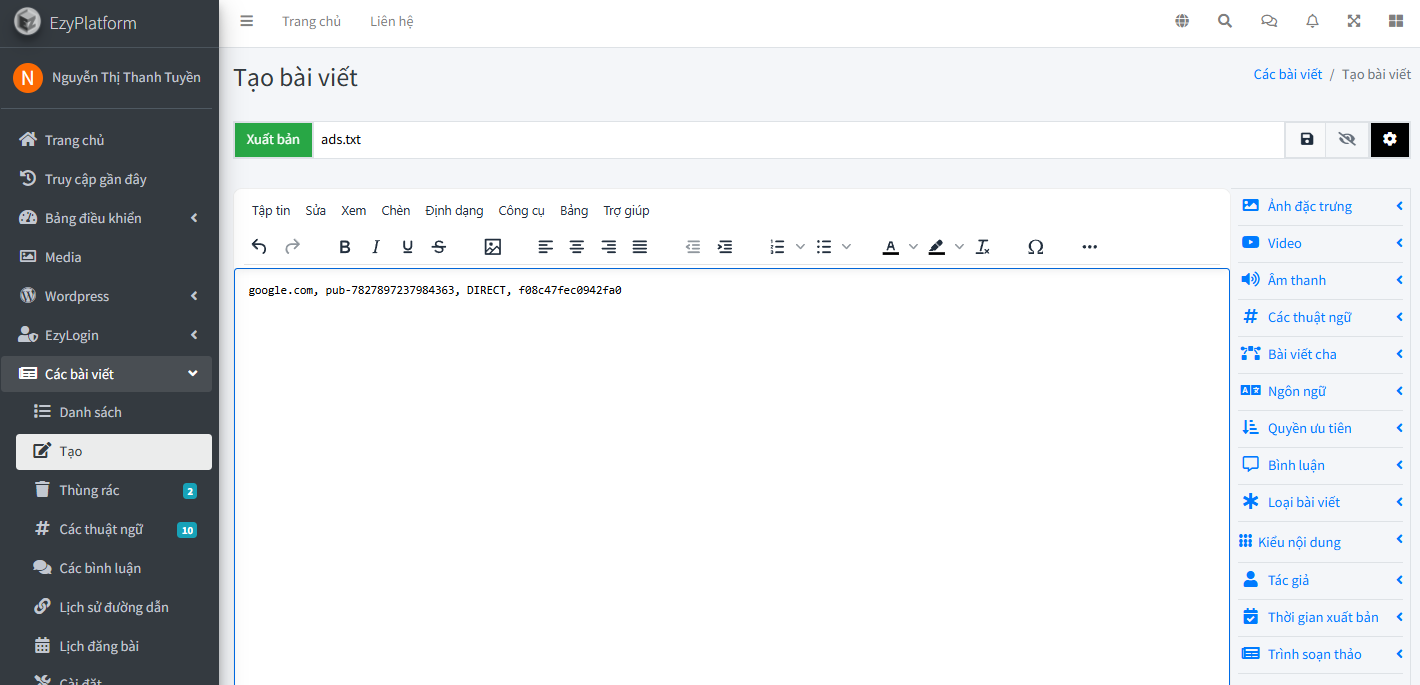The width and height of the screenshot is (1420, 685).
Task: Save the post with floppy disk icon
Action: [x=1306, y=140]
